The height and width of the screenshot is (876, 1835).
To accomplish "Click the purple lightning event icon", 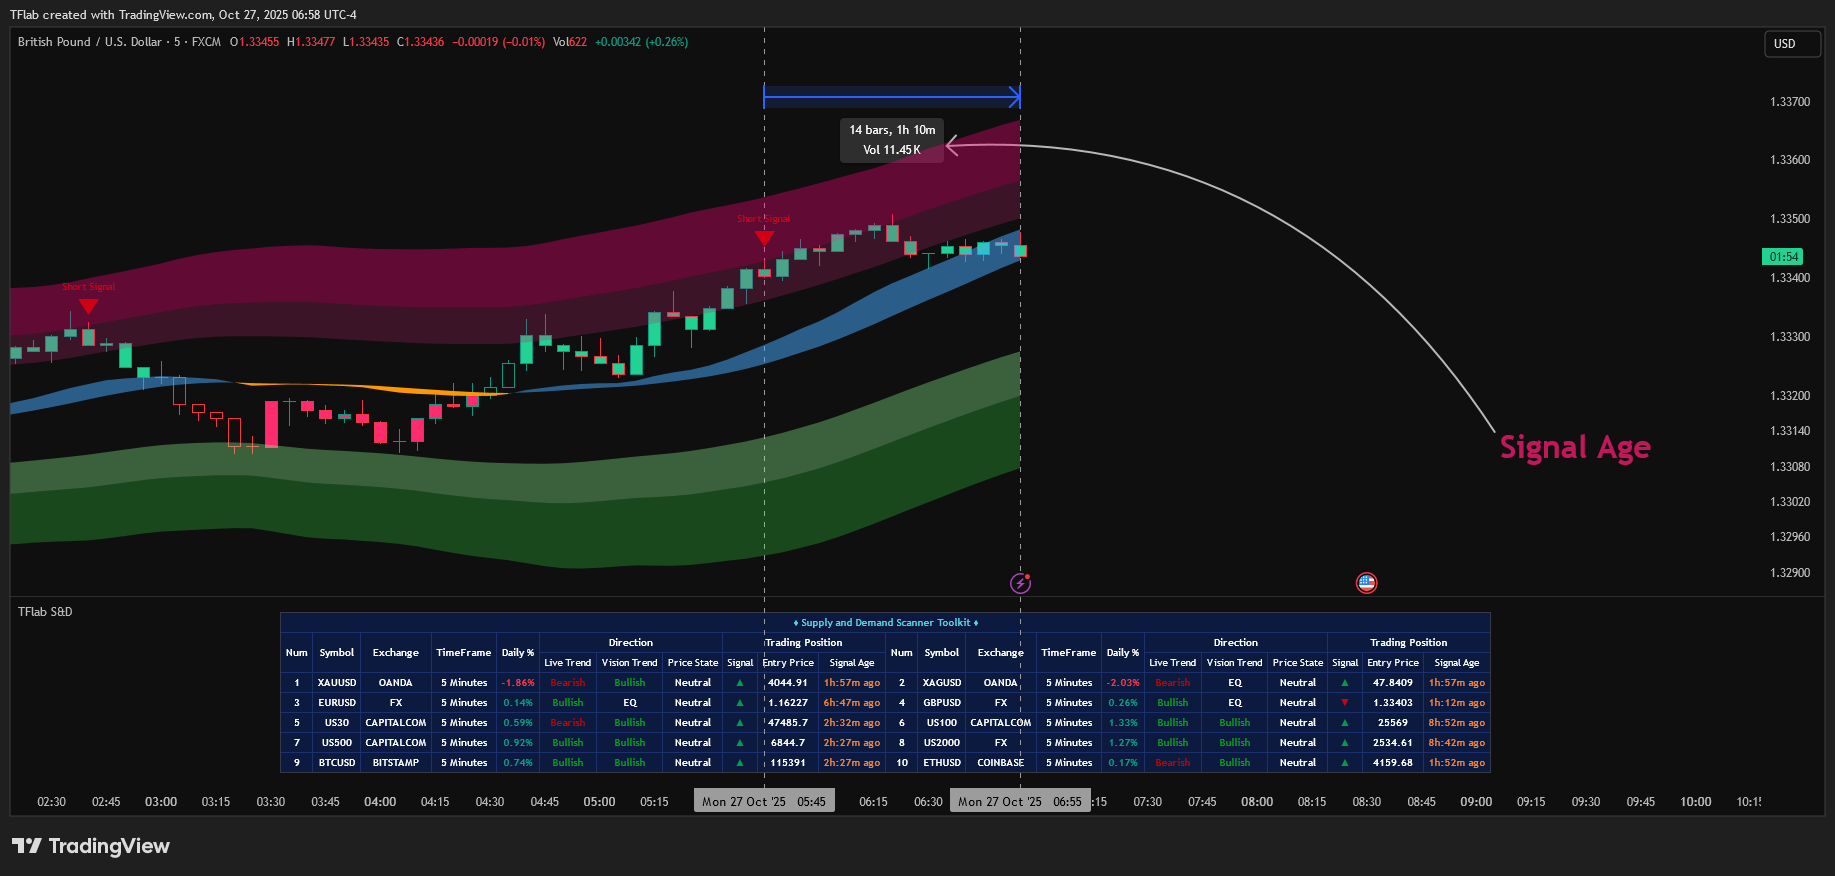I will click(1020, 583).
